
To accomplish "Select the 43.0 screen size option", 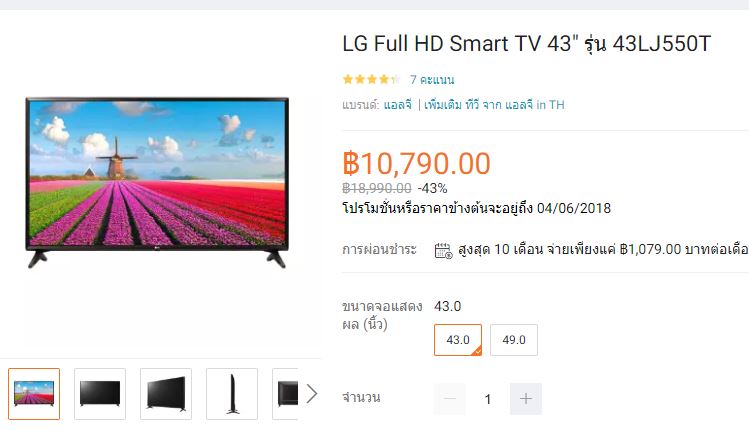I will 458,340.
